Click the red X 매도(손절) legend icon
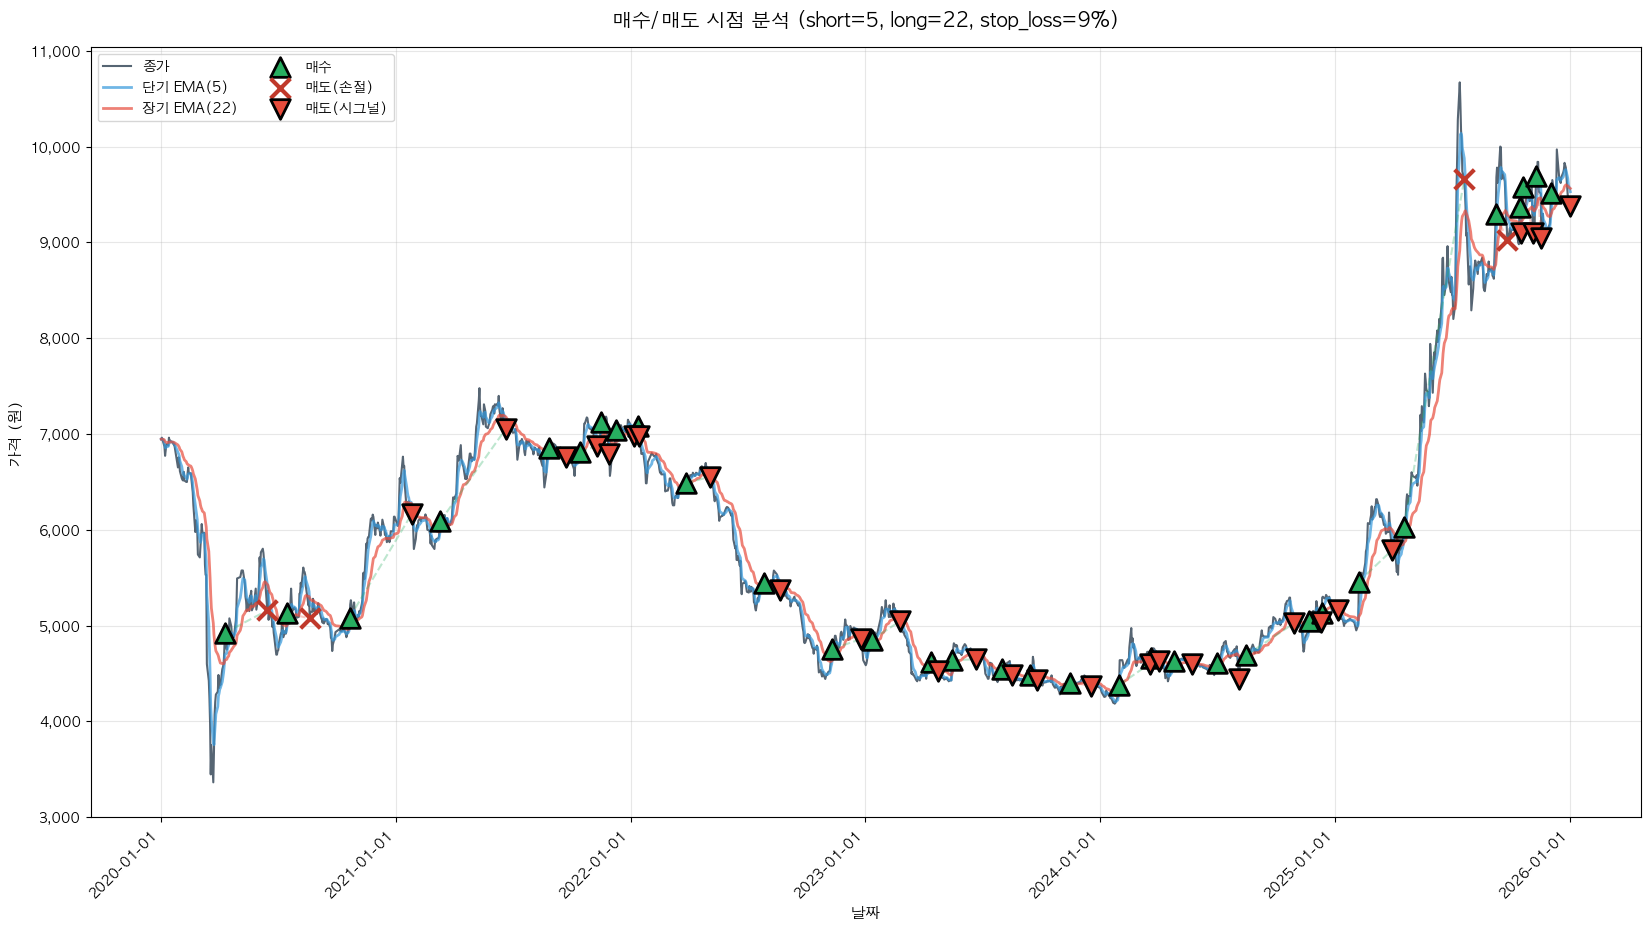This screenshot has width=1650, height=930. pos(280,88)
